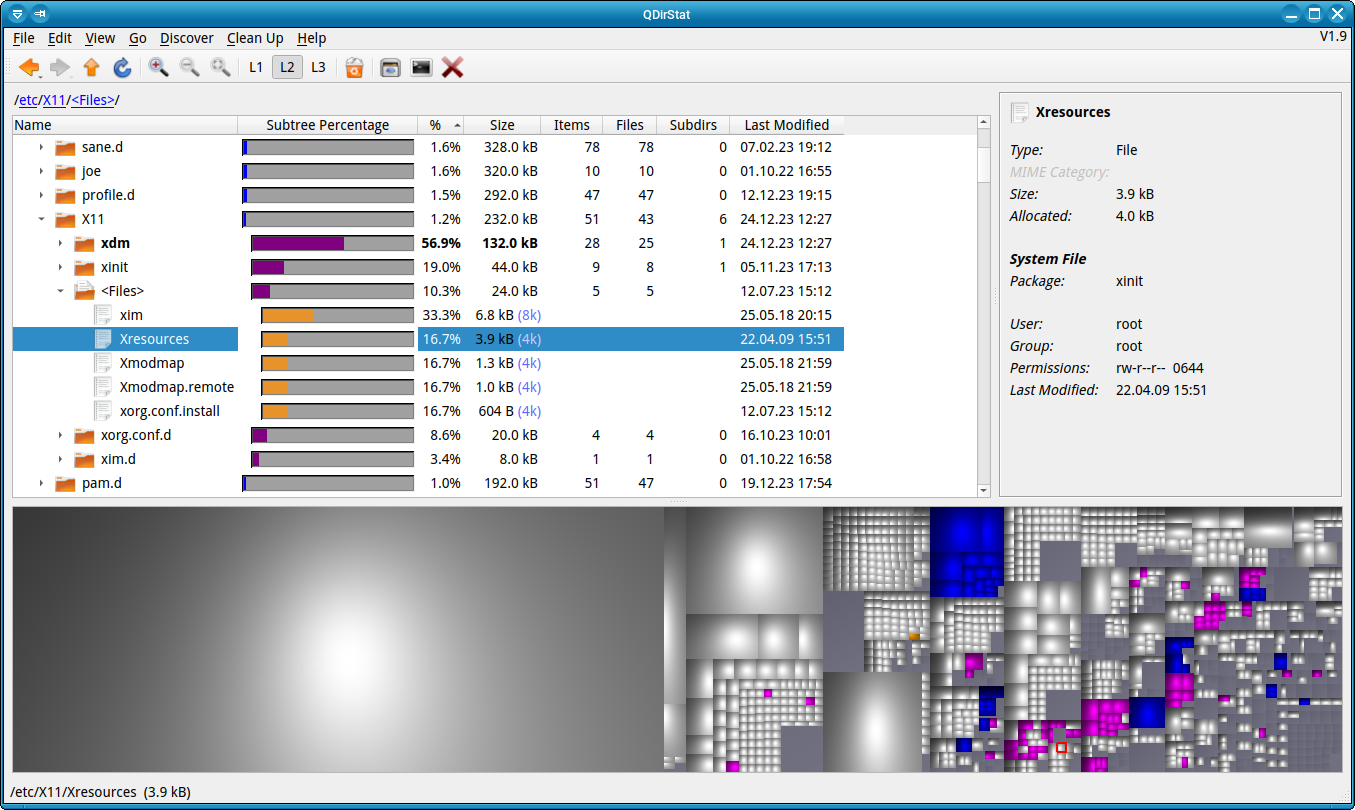Screen dimensions: 1355x810
Task: Zoom in the treemap
Action: [158, 67]
